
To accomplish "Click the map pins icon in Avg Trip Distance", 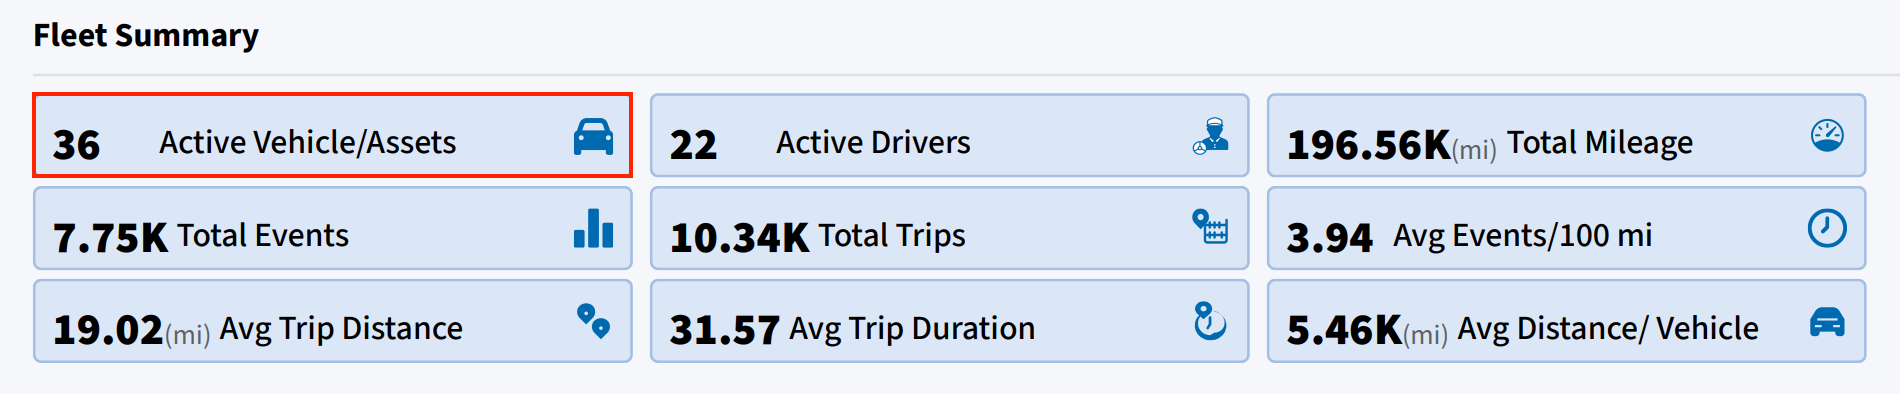I will coord(593,321).
